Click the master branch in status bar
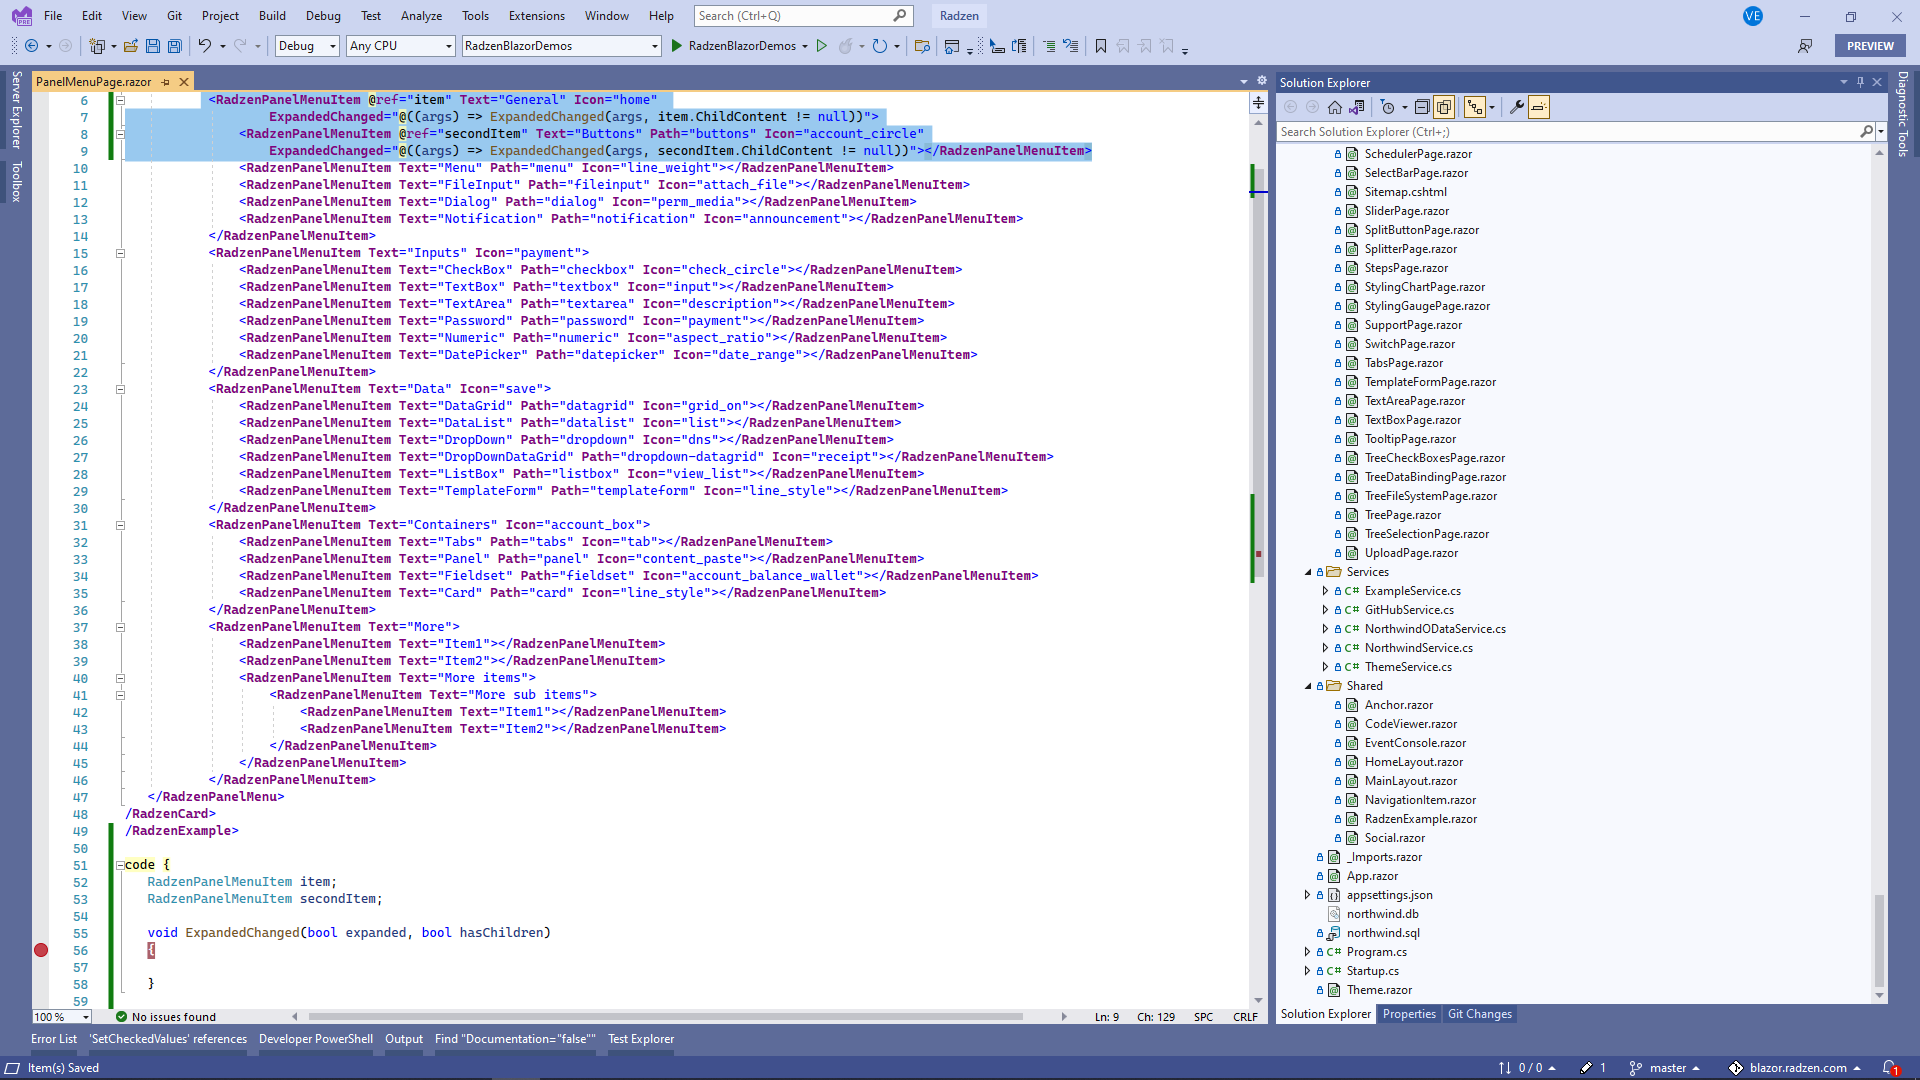Image resolution: width=1920 pixels, height=1080 pixels. coord(1665,1068)
